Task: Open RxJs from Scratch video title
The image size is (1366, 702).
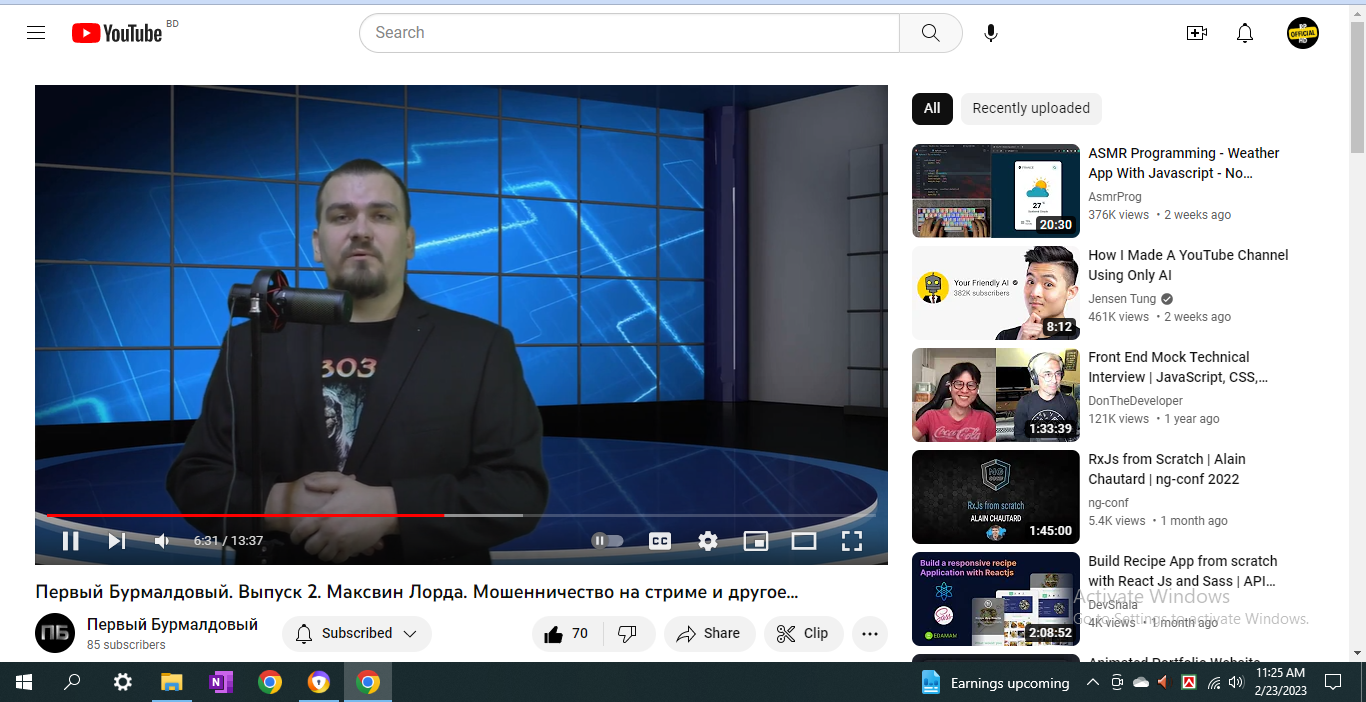Action: pos(1167,469)
